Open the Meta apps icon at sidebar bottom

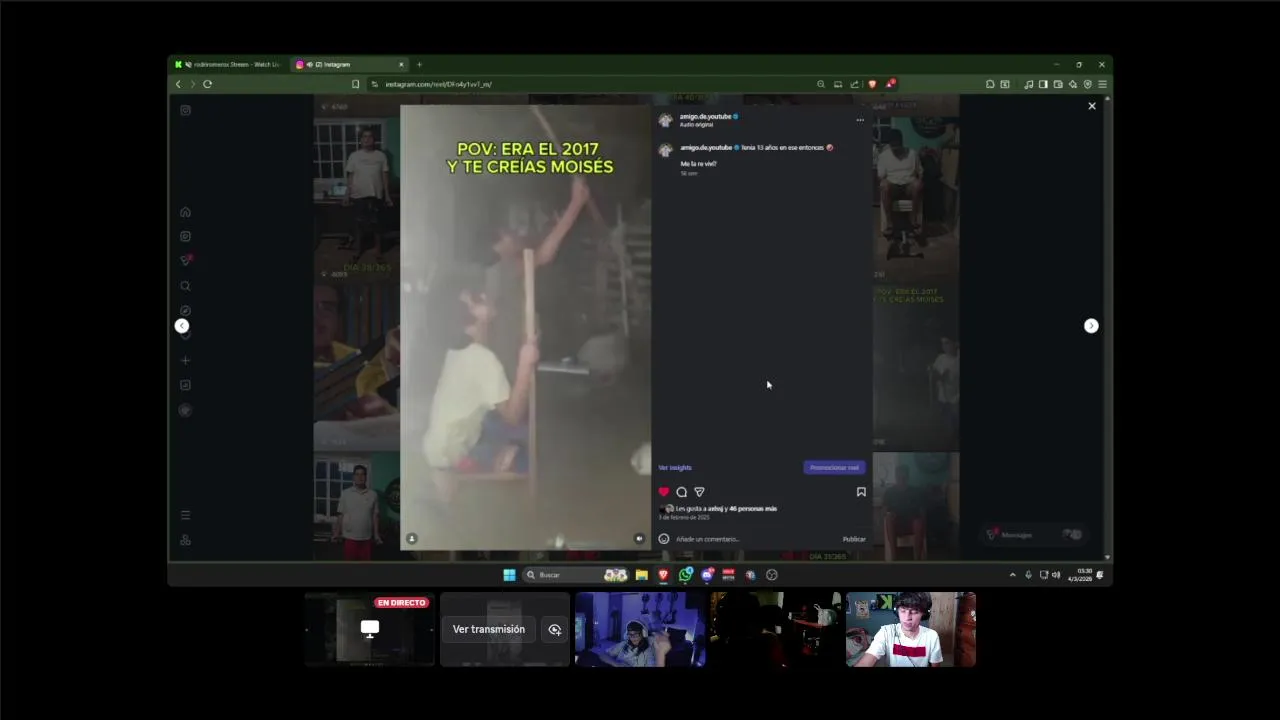(185, 540)
